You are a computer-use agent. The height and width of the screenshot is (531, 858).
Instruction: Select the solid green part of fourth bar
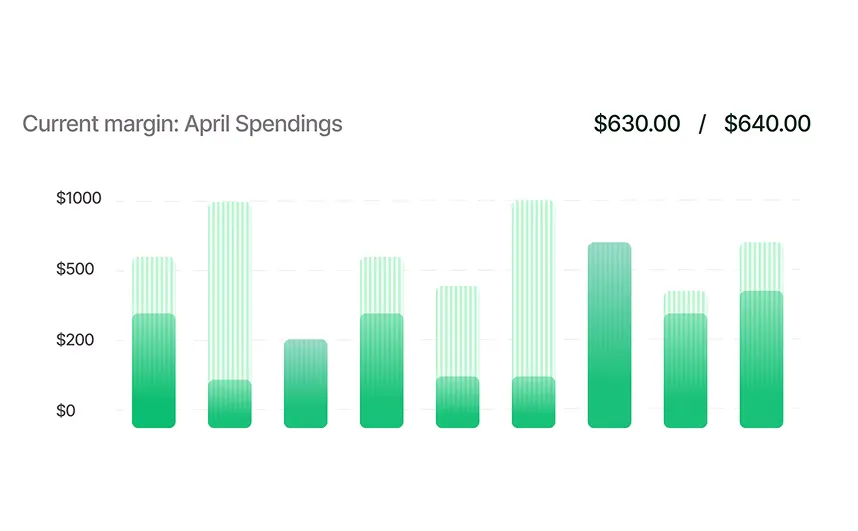point(381,370)
